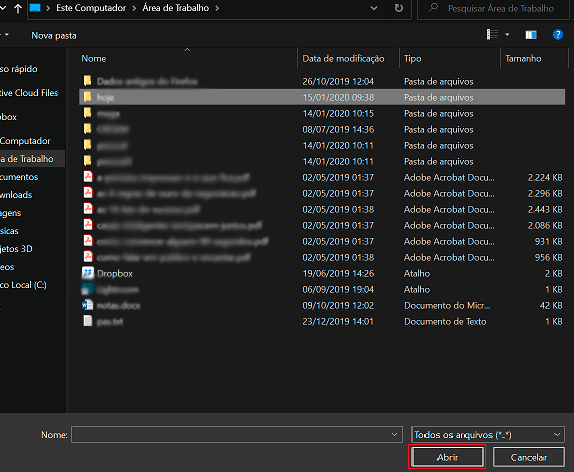Click the refresh icon in address bar
The width and height of the screenshot is (574, 472).
click(399, 8)
